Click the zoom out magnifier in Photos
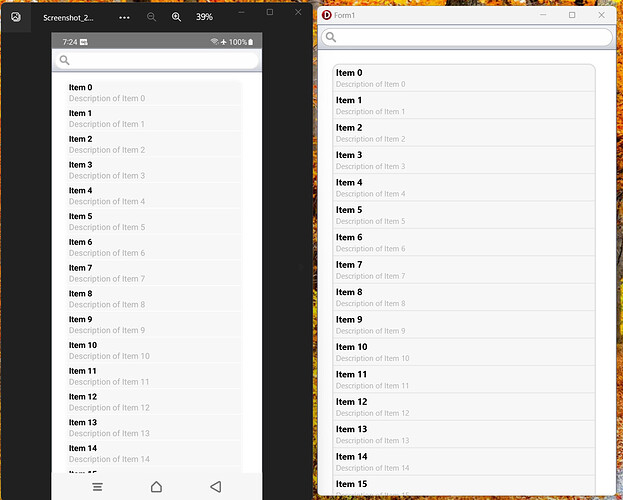This screenshot has height=500, width=623. tap(151, 17)
